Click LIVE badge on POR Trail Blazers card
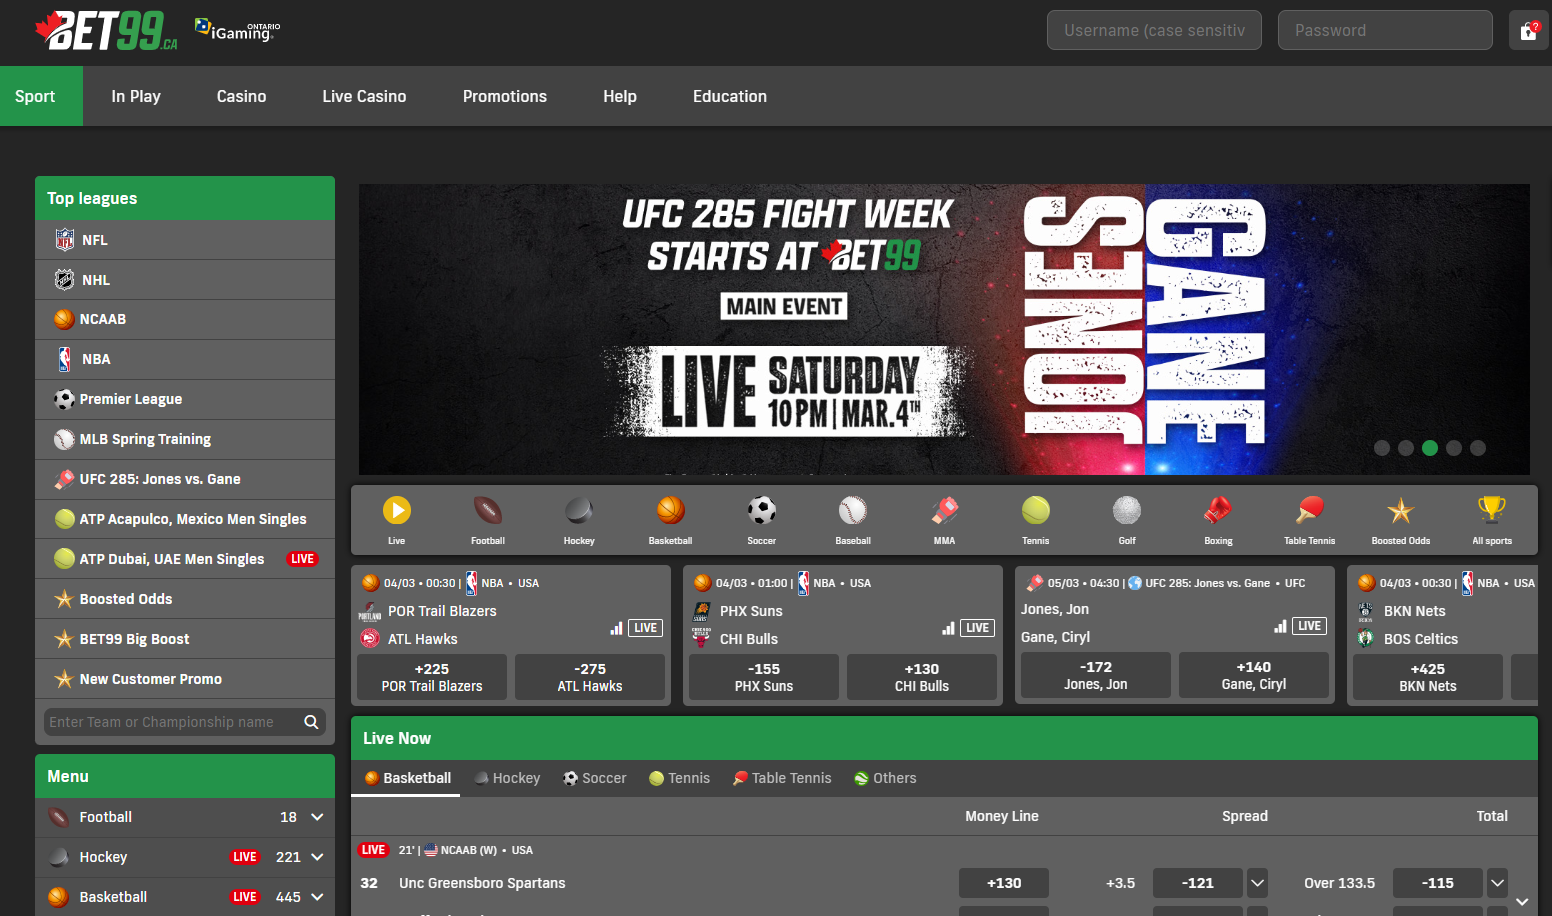1552x916 pixels. click(646, 628)
